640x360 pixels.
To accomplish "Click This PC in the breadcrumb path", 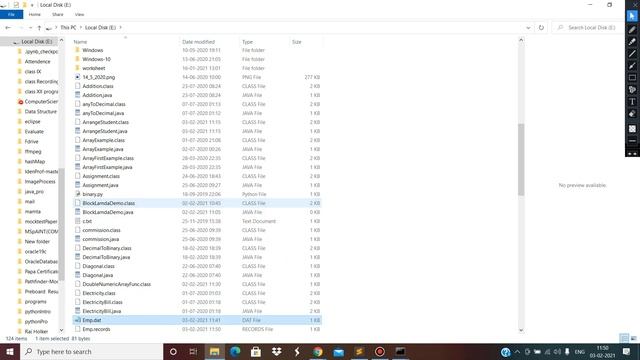I will [x=68, y=27].
